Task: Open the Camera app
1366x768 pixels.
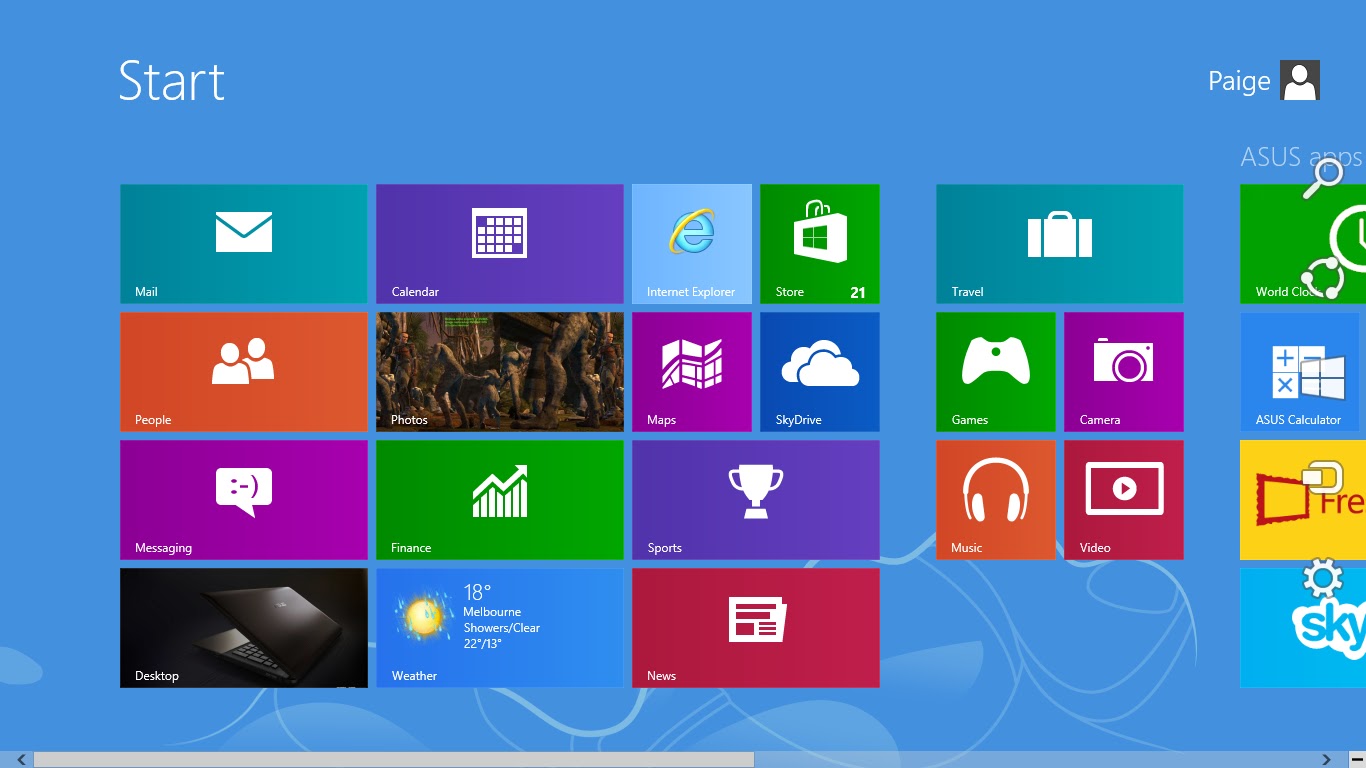Action: click(x=1123, y=371)
